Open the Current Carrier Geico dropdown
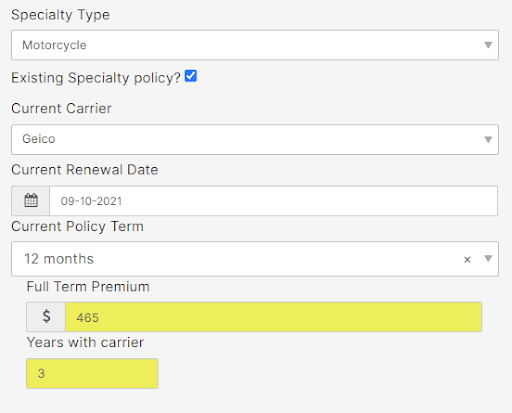The height and width of the screenshot is (413, 512). point(255,139)
